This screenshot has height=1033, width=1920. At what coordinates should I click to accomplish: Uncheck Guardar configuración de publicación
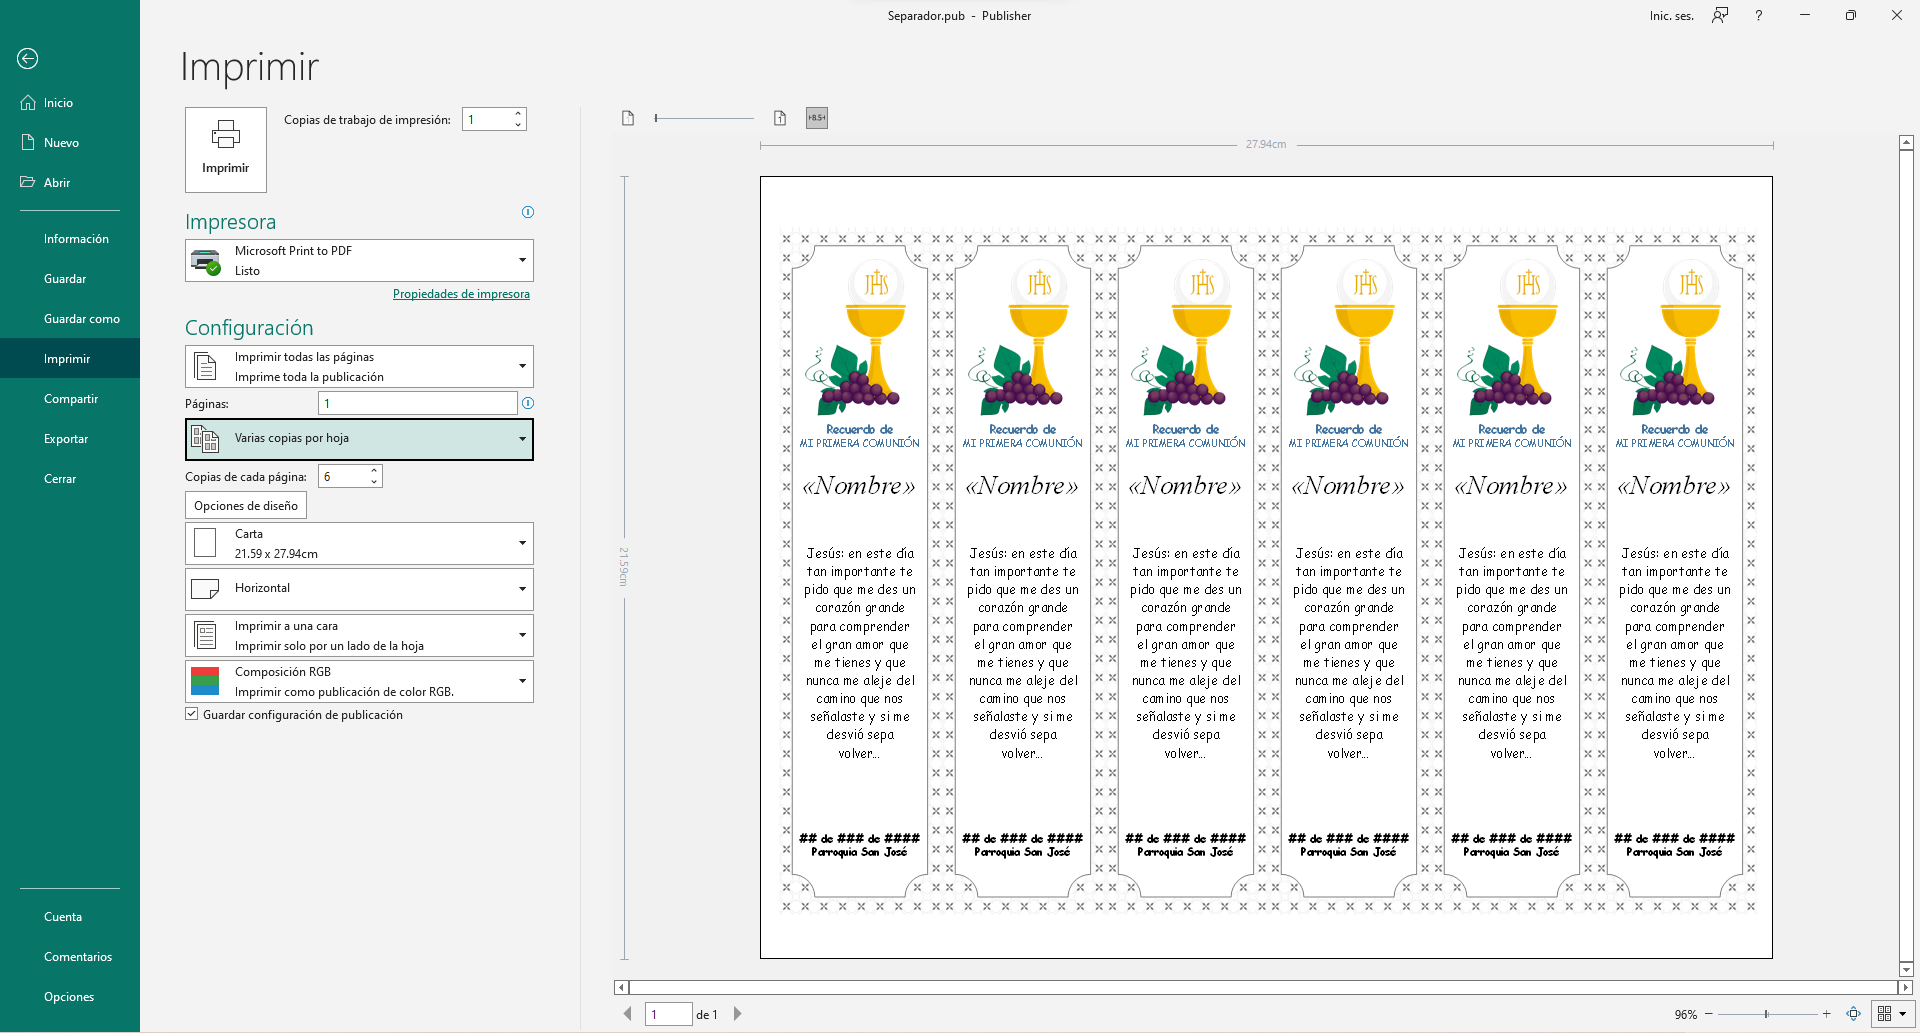click(x=192, y=715)
